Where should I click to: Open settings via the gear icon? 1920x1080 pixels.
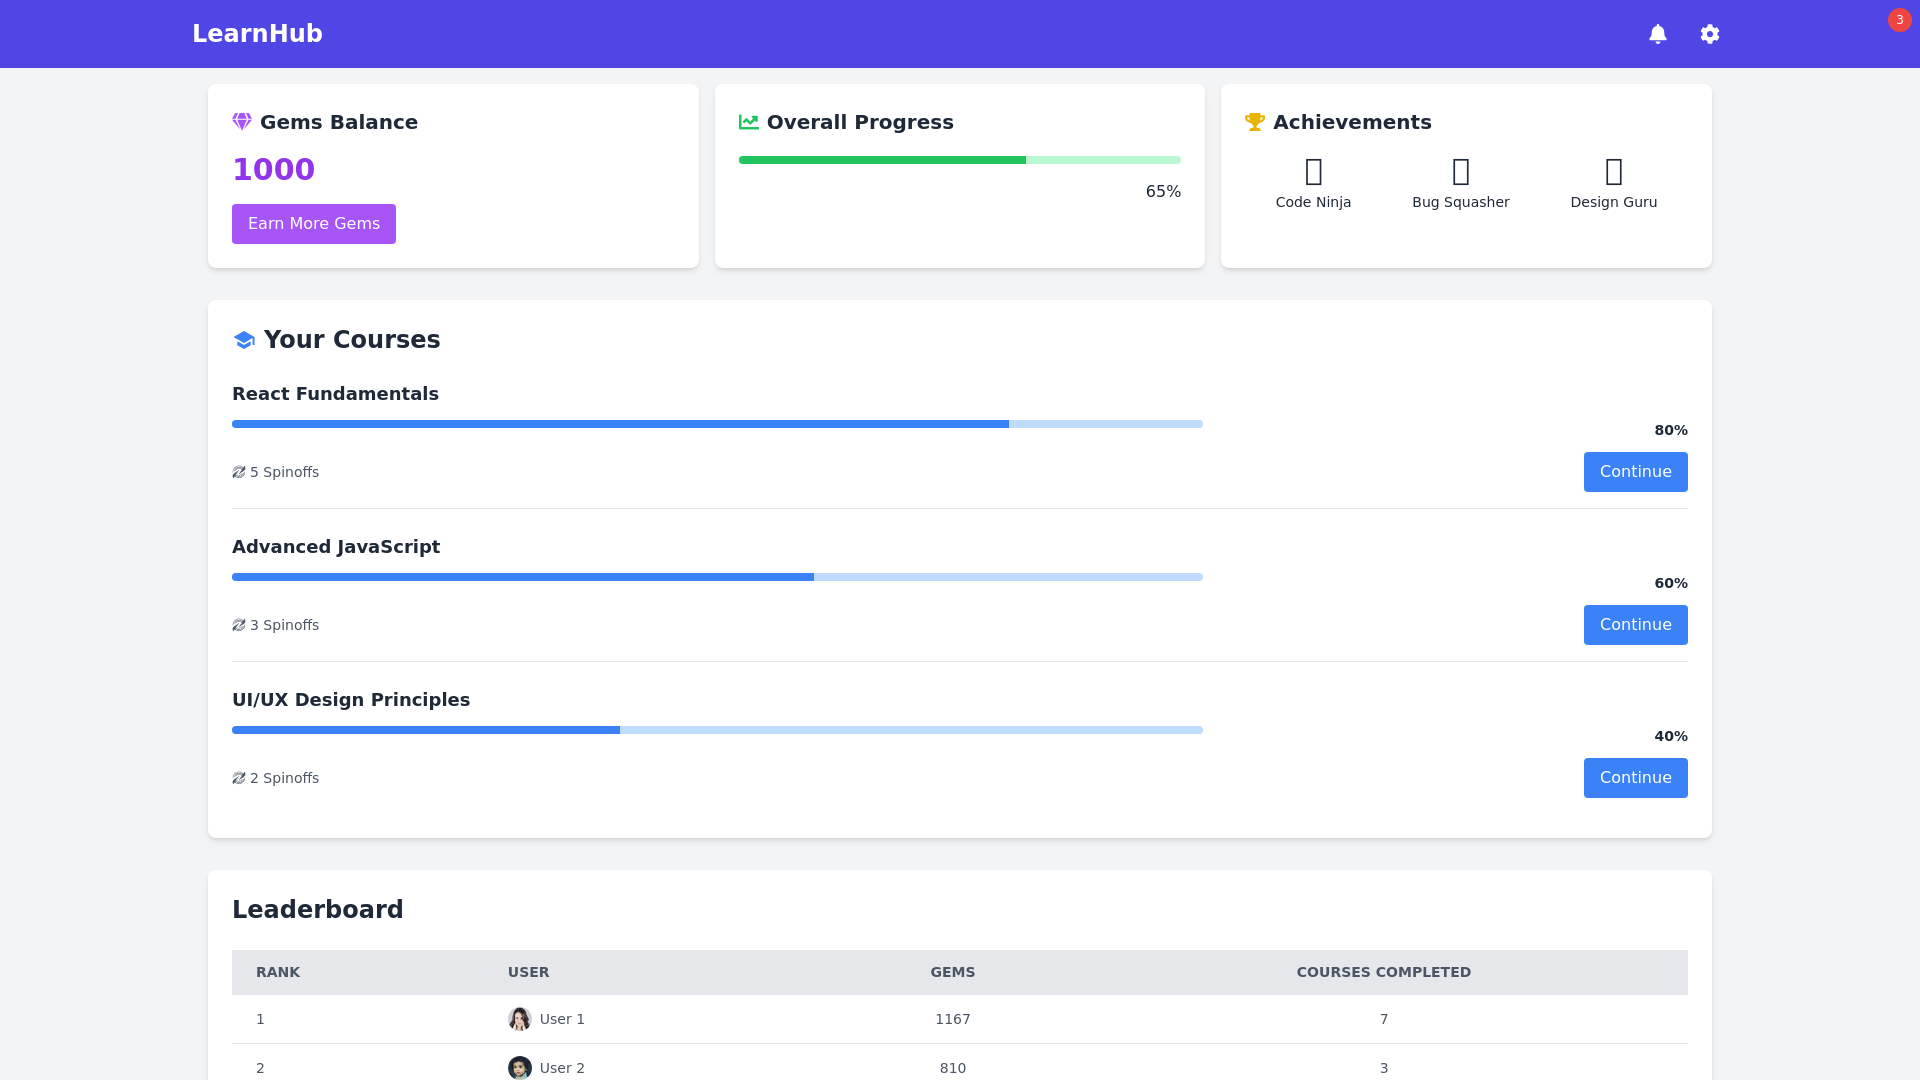(x=1710, y=34)
